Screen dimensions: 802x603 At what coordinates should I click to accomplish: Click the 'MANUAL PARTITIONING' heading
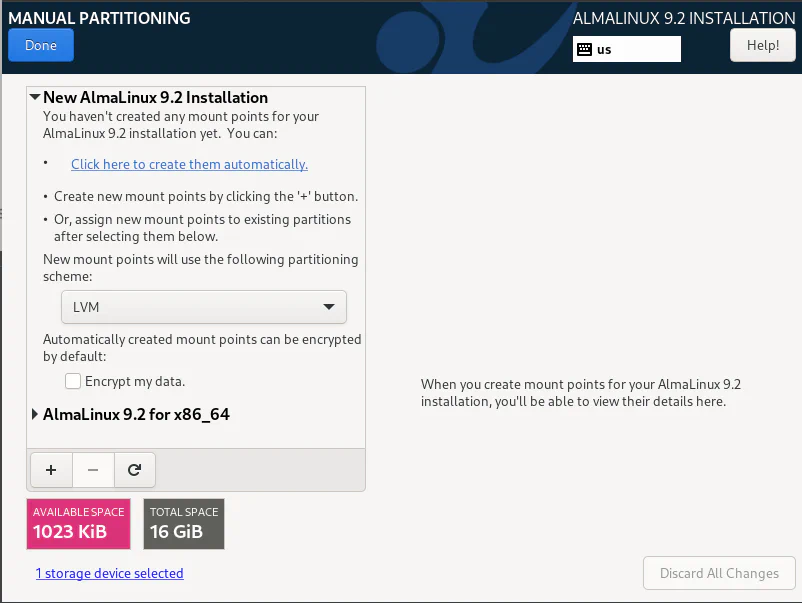99,18
